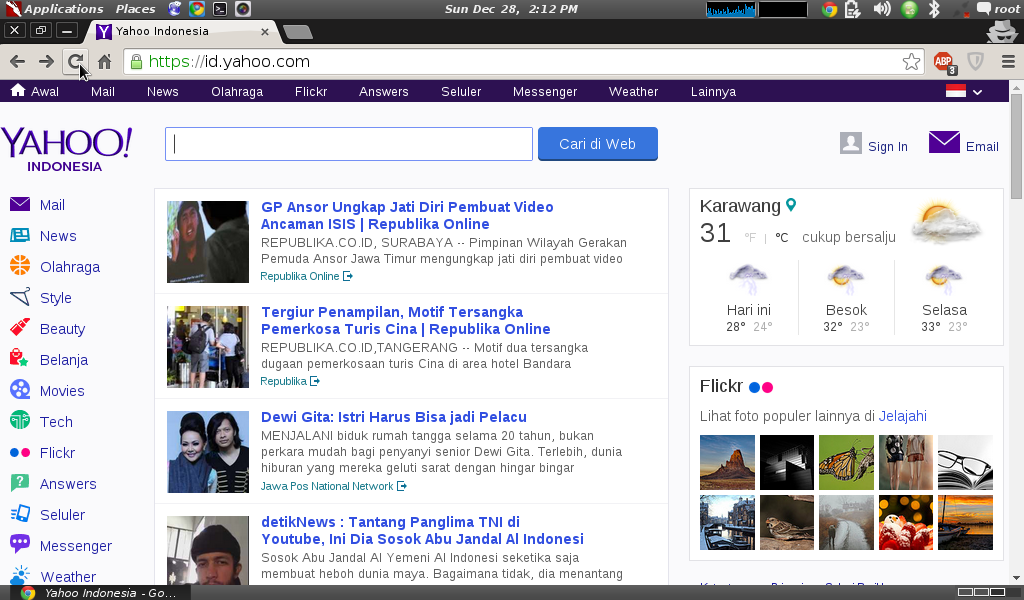This screenshot has width=1024, height=600.
Task: Select the Selasa weather forecast
Action: click(944, 298)
